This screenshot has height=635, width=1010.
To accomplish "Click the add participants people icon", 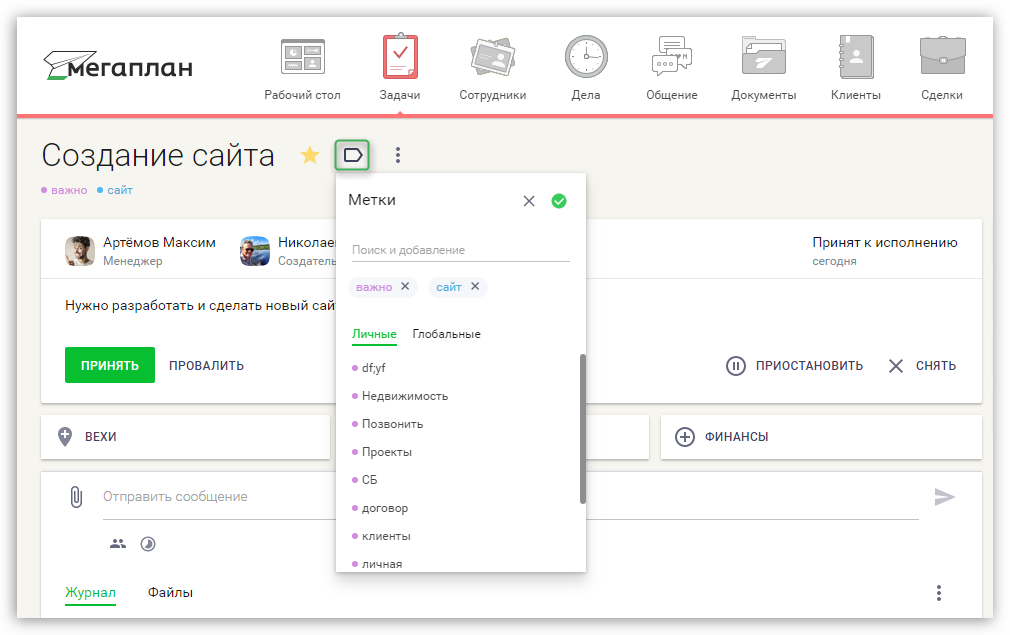I will [118, 544].
